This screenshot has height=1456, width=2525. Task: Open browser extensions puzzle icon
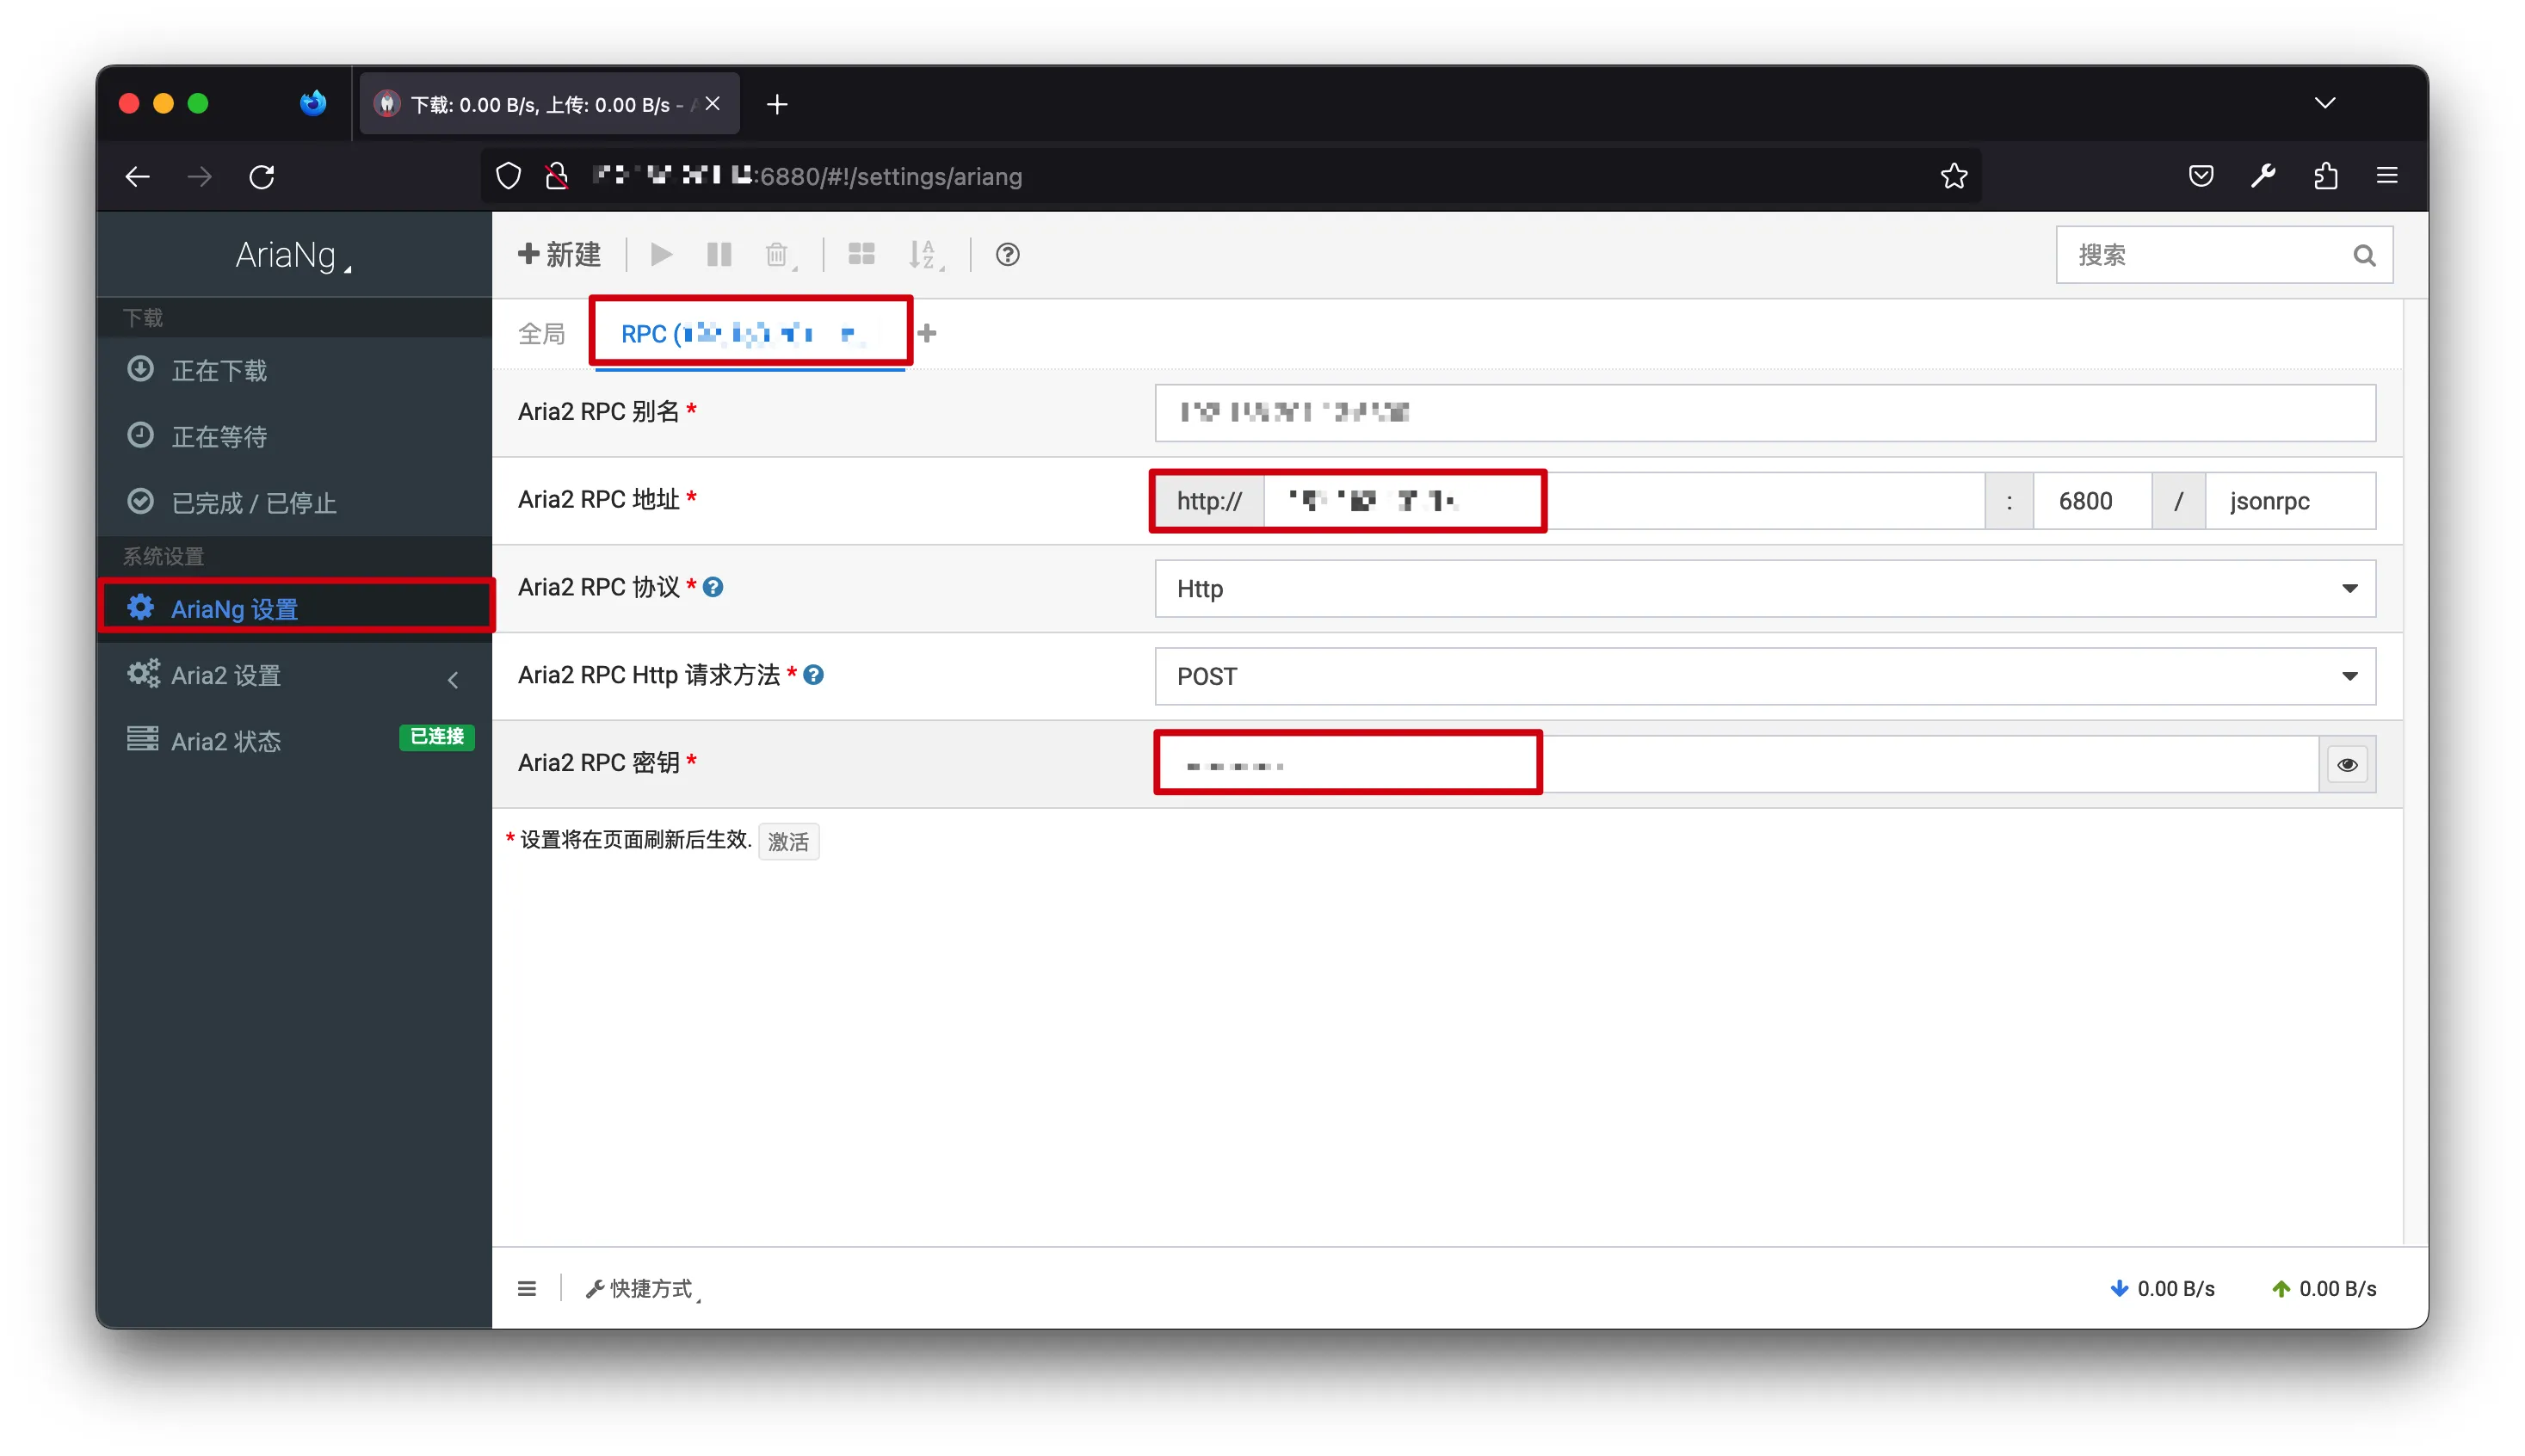pyautogui.click(x=2325, y=176)
